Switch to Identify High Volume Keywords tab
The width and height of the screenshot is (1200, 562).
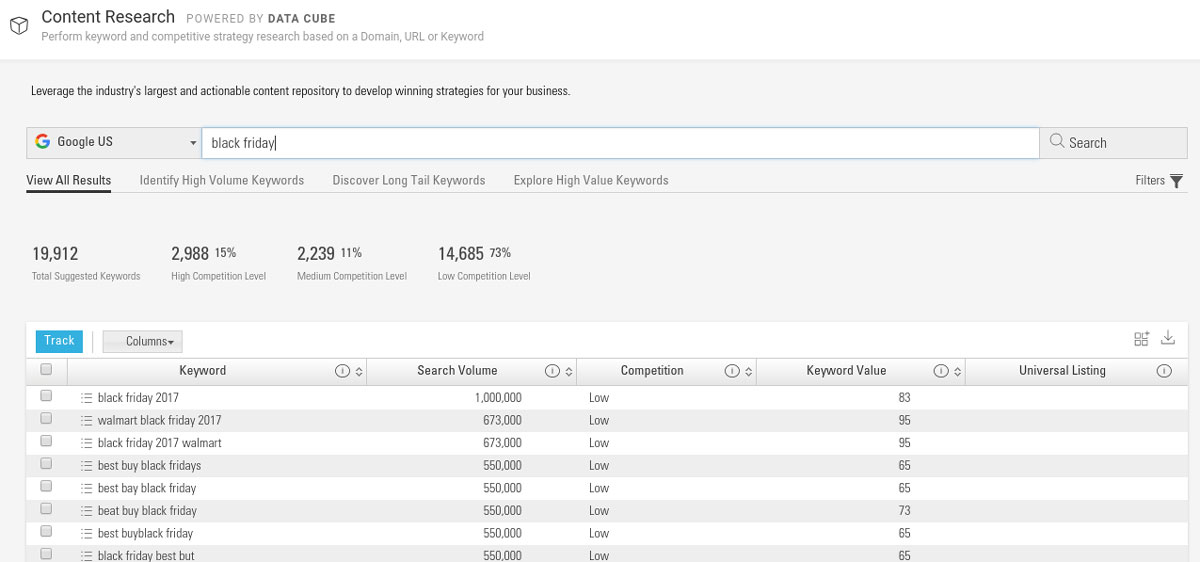tap(221, 181)
